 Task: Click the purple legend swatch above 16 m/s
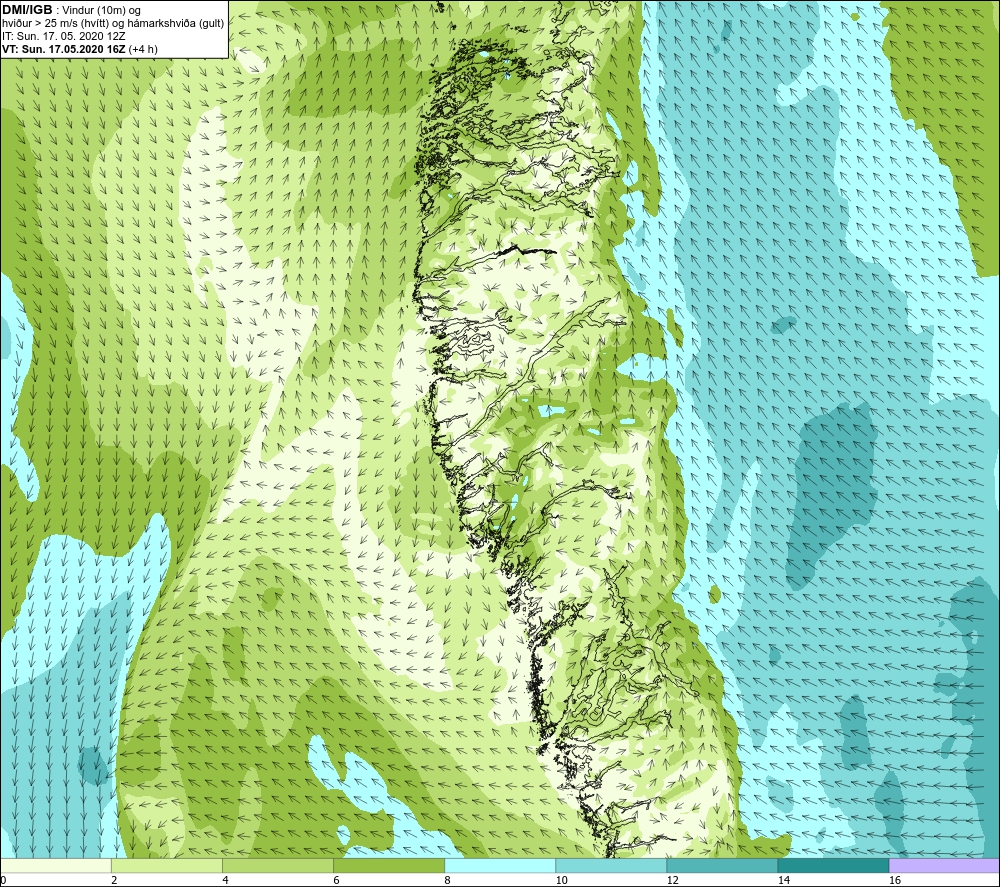pos(945,866)
